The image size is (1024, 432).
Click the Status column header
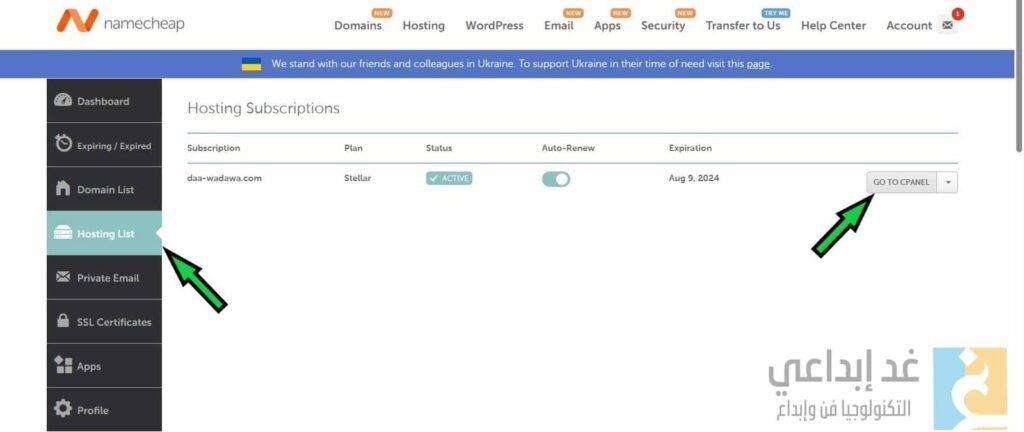pyautogui.click(x=439, y=148)
